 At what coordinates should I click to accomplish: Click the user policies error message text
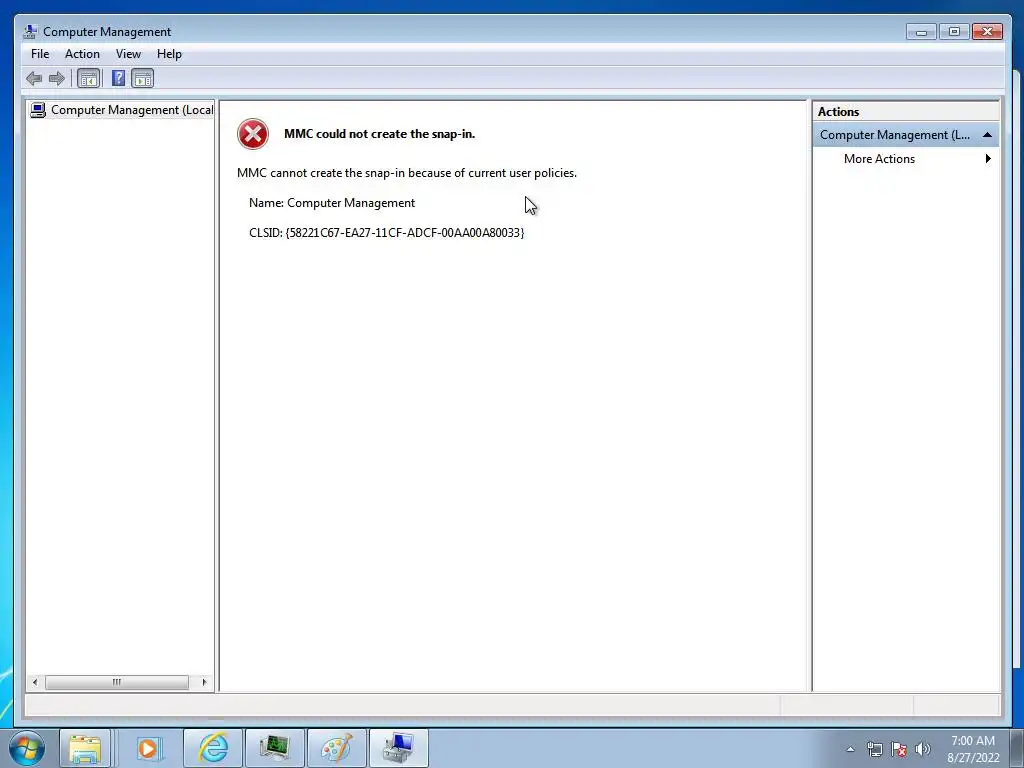pyautogui.click(x=407, y=173)
